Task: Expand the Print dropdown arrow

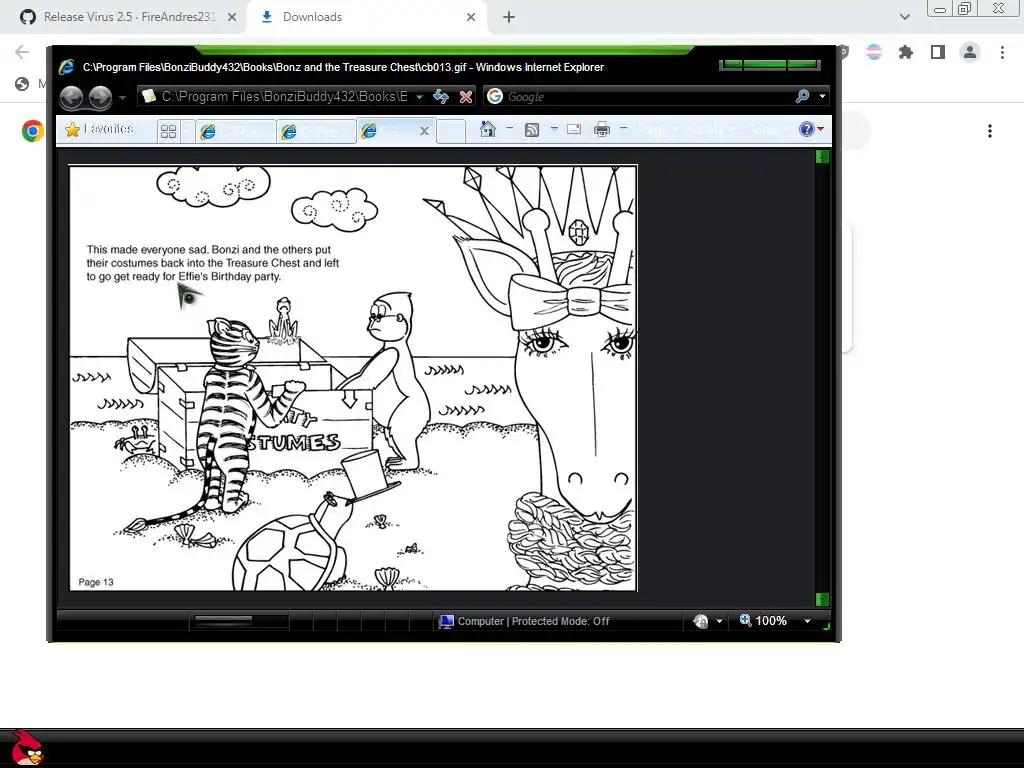Action: pyautogui.click(x=623, y=129)
